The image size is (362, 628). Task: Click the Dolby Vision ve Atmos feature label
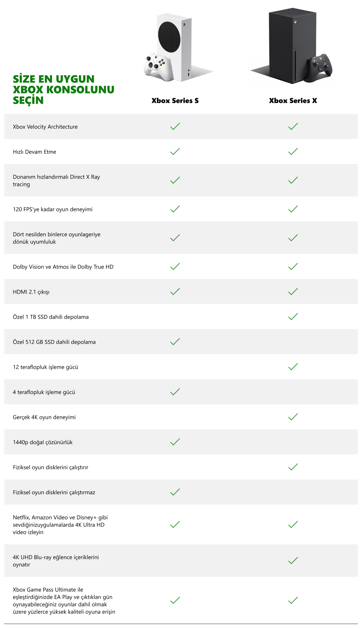tap(63, 267)
